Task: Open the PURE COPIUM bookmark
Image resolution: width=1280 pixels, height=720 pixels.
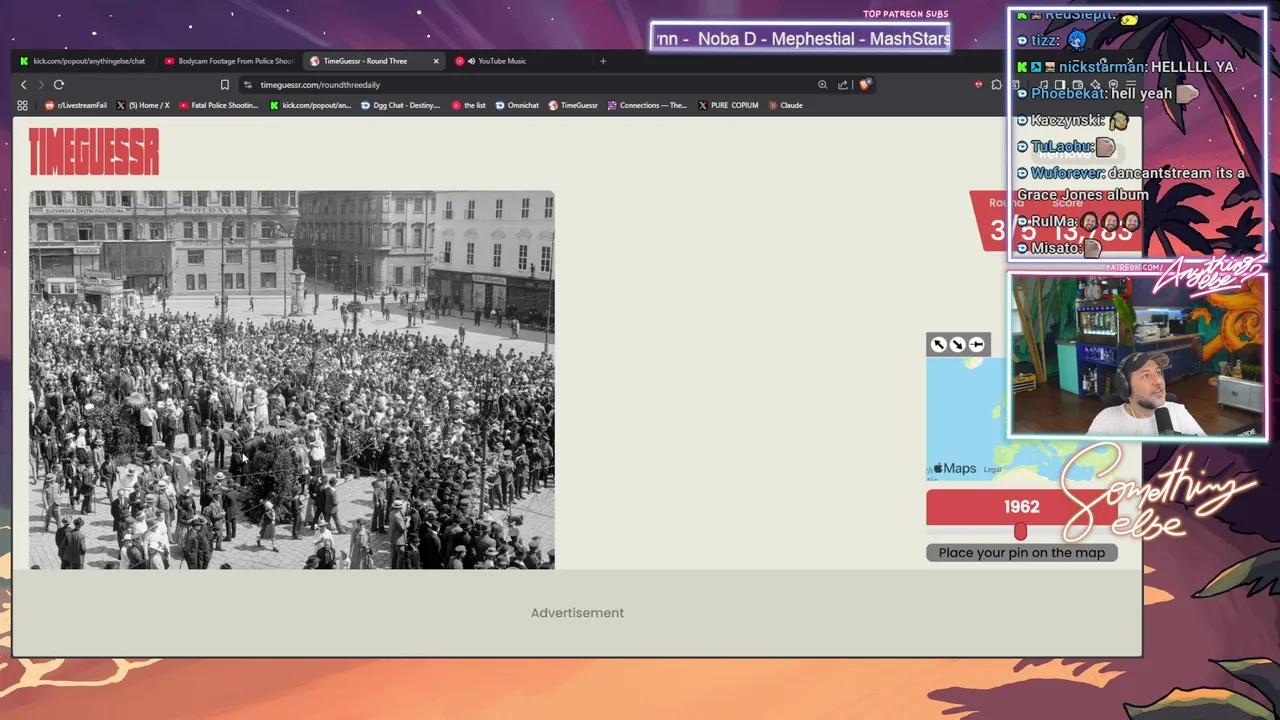Action: tap(728, 105)
